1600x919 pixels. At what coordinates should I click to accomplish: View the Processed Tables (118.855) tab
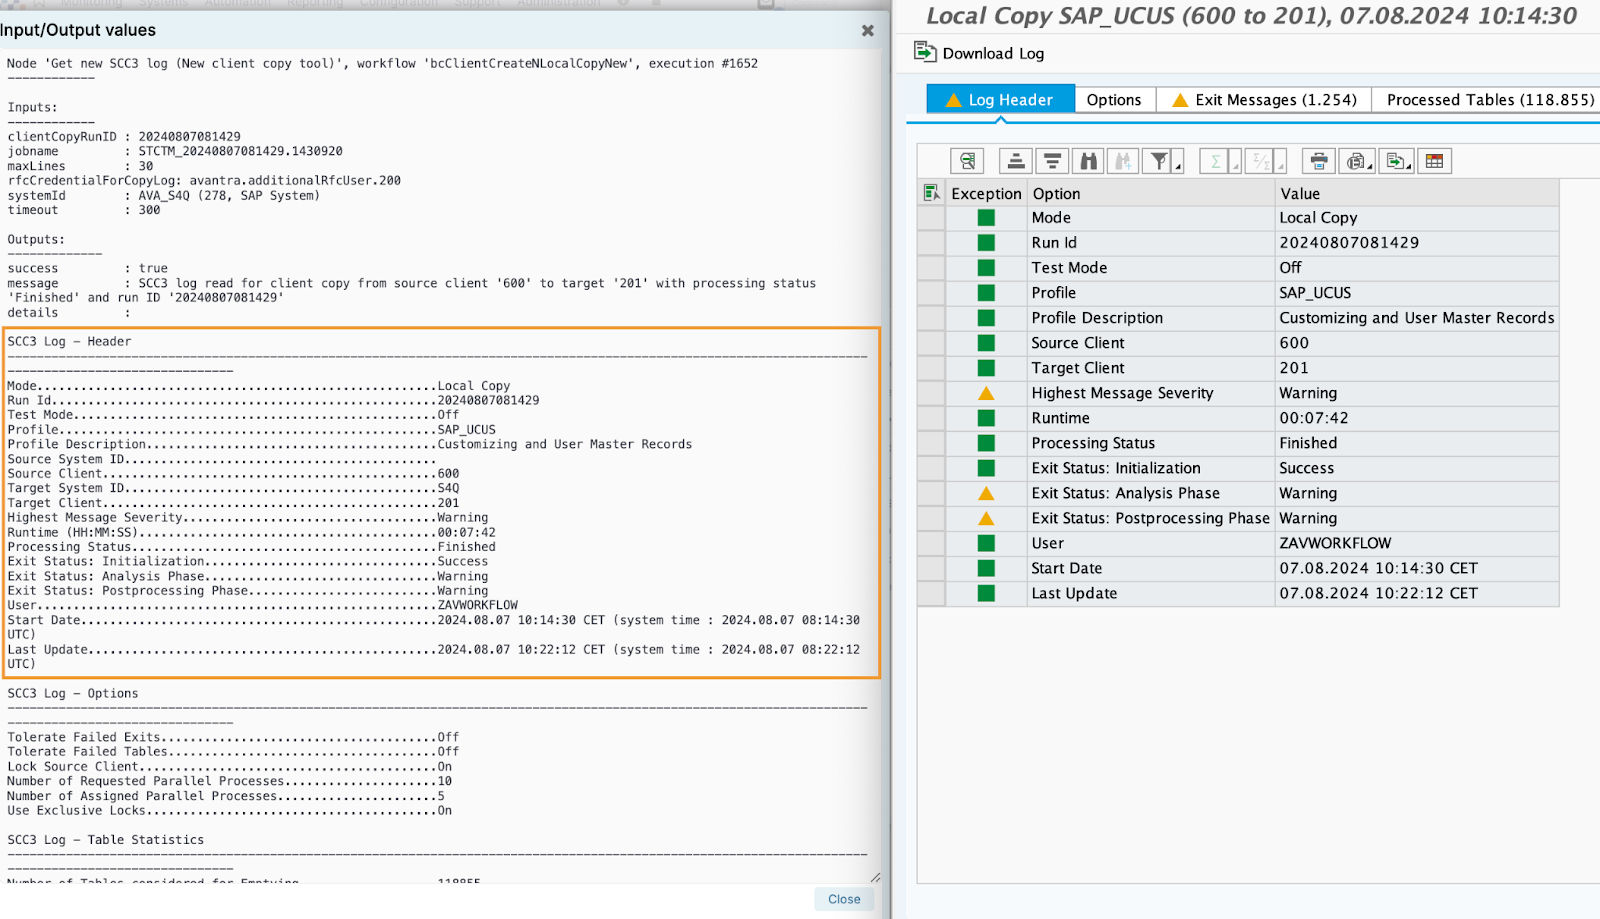[1487, 99]
